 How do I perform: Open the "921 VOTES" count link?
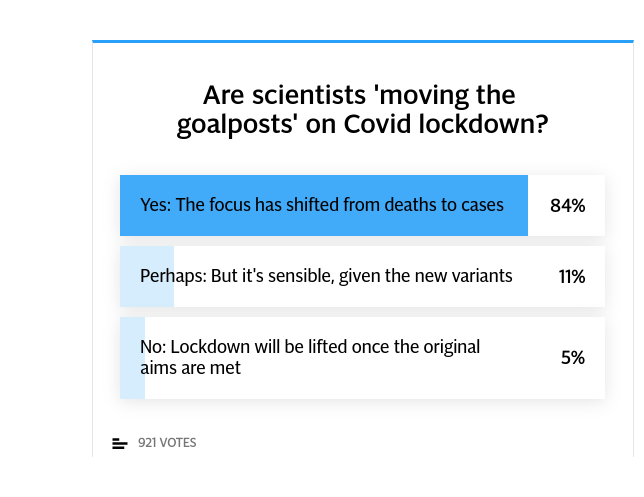(167, 443)
